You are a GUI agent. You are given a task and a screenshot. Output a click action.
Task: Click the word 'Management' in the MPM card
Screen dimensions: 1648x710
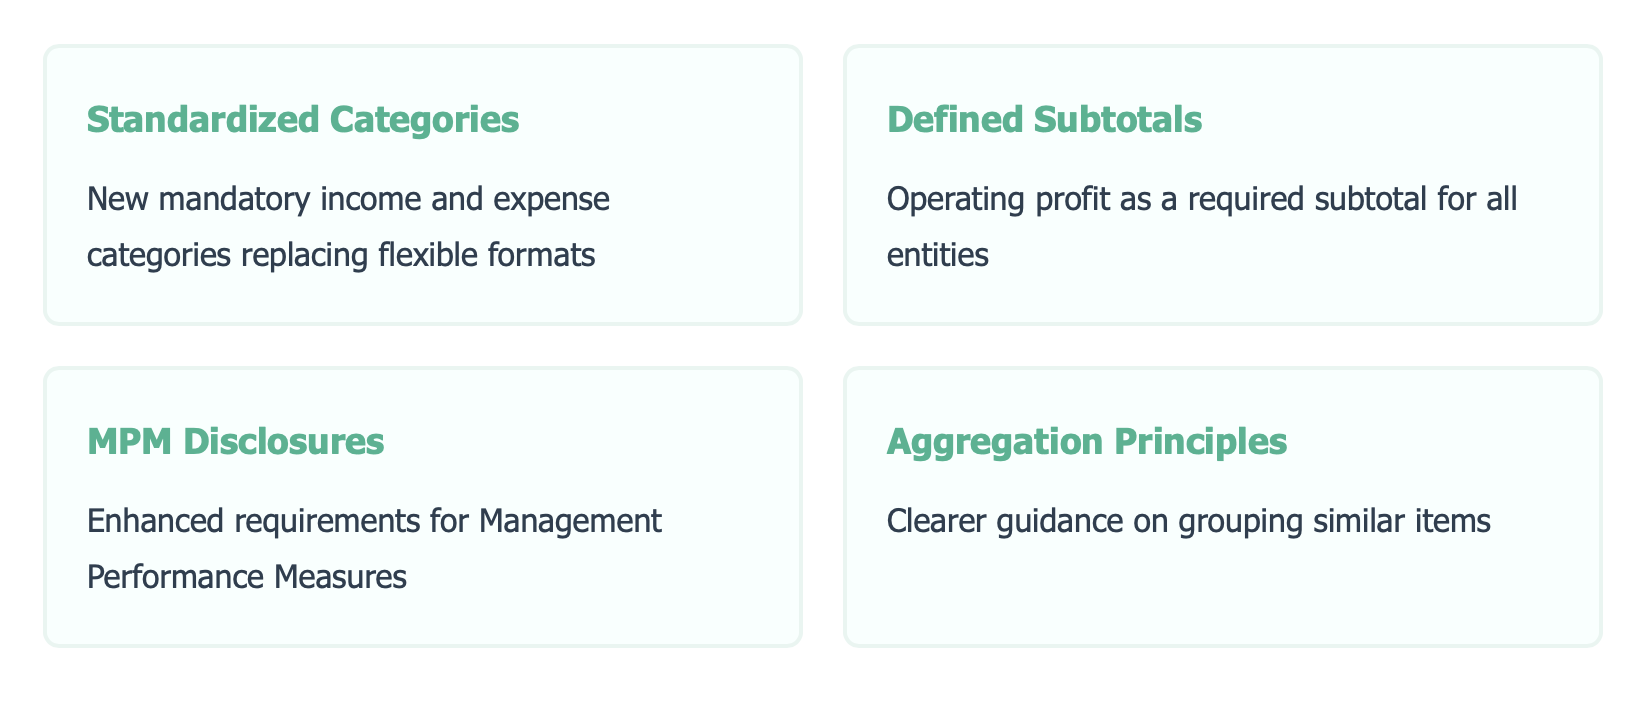coord(570,521)
